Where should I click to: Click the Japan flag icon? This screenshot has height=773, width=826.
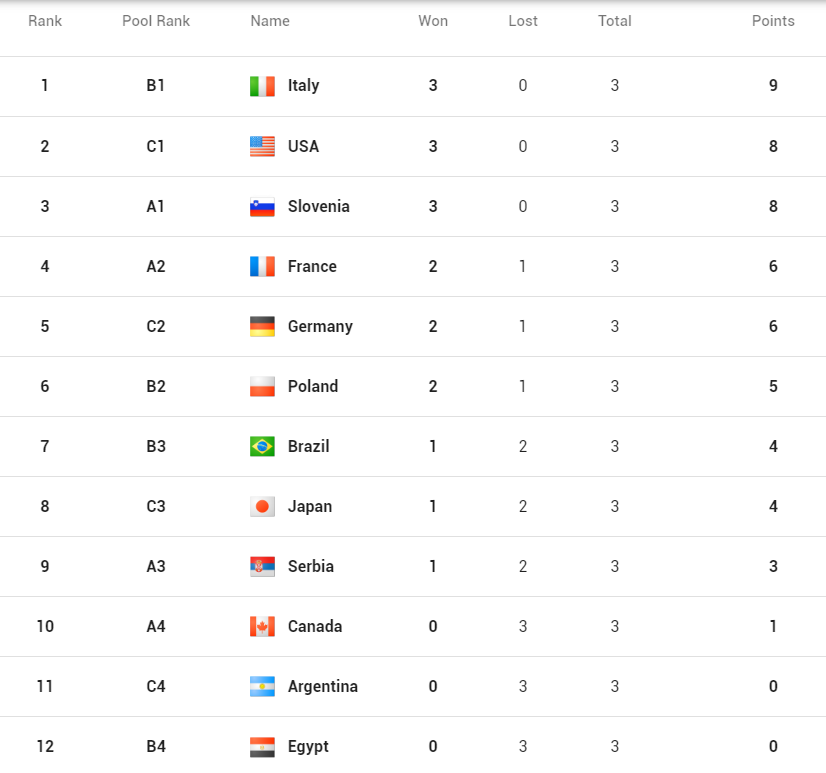262,506
